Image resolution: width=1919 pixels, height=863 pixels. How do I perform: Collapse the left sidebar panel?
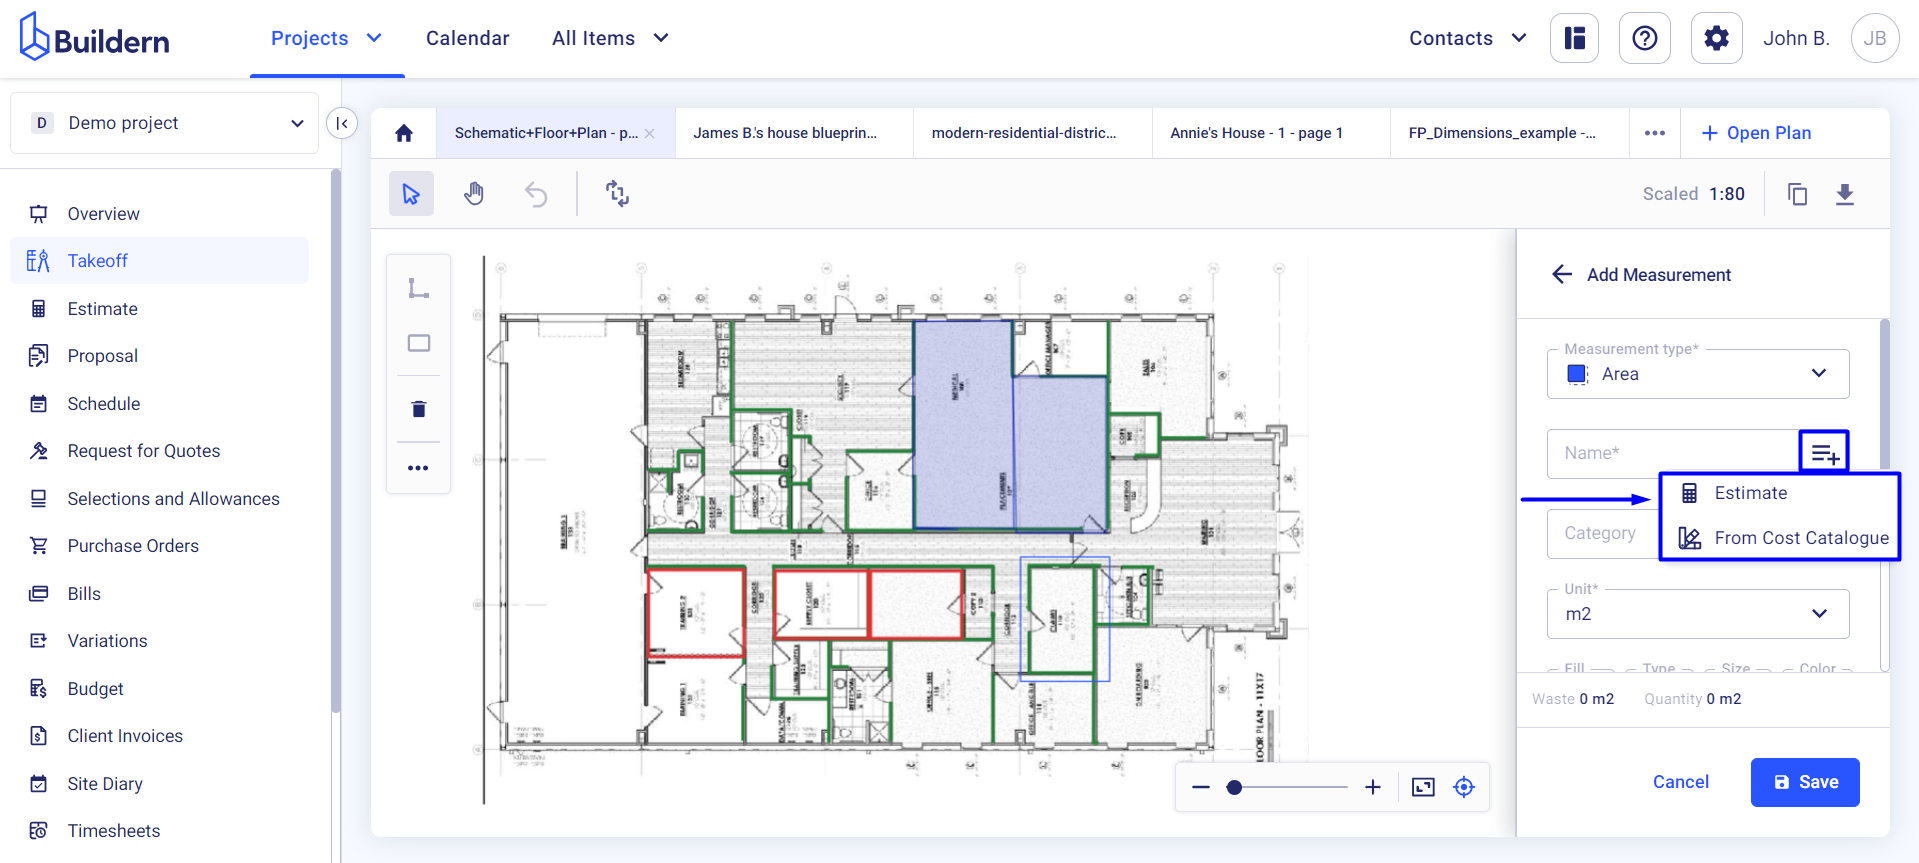[342, 123]
